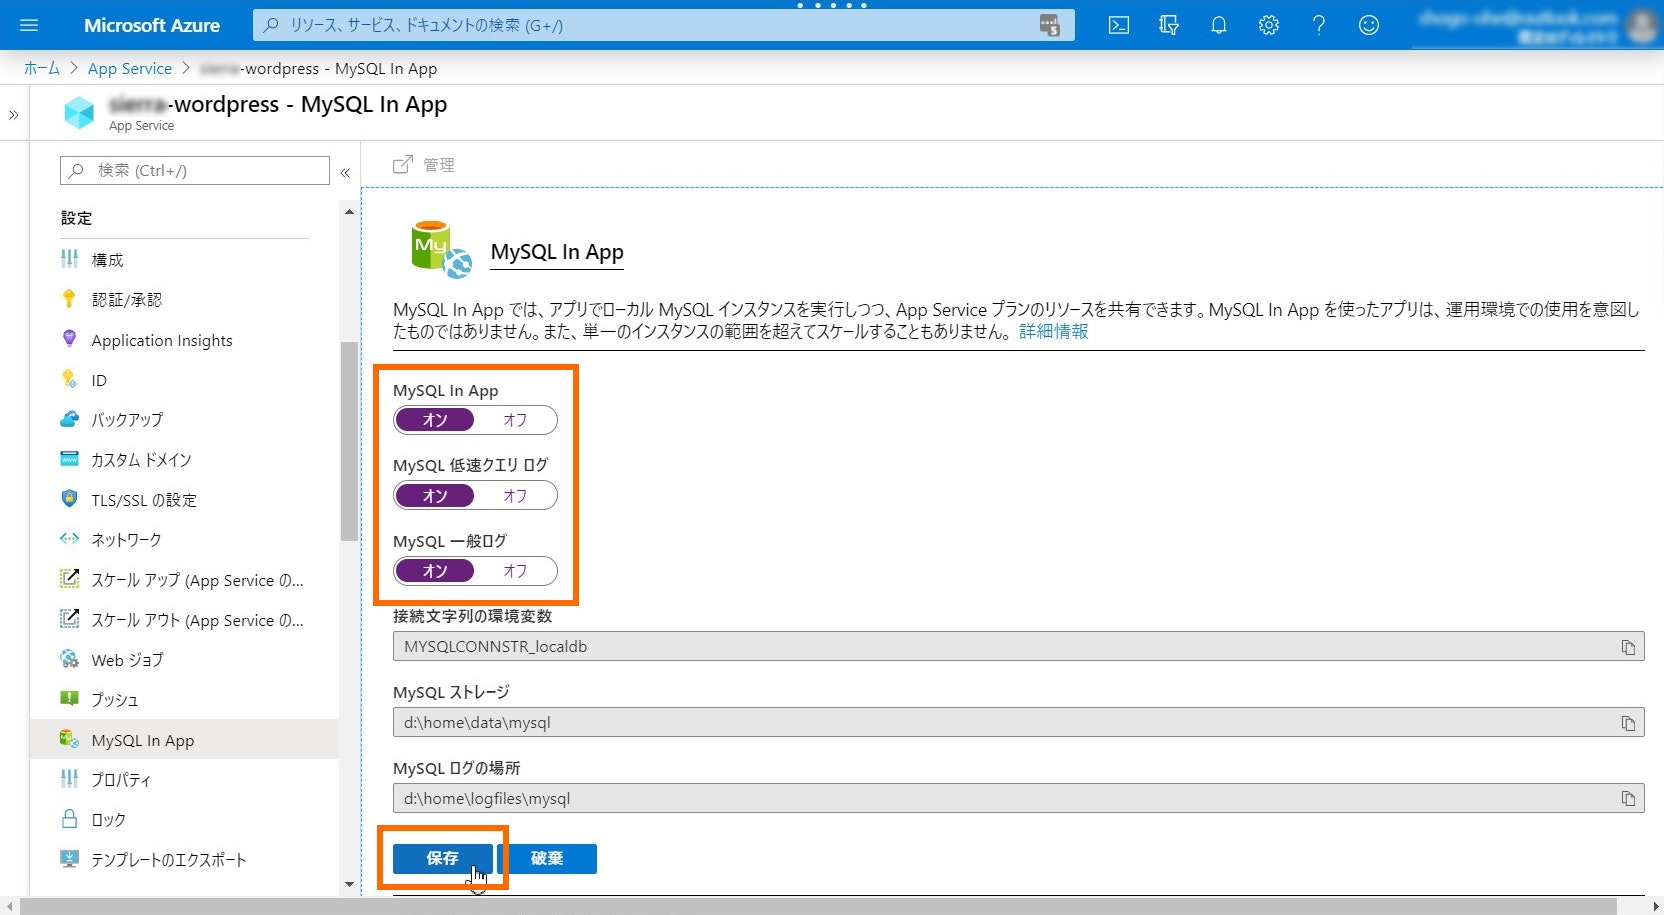Open the help question mark icon
Screen dimensions: 1664x915
pos(1318,25)
